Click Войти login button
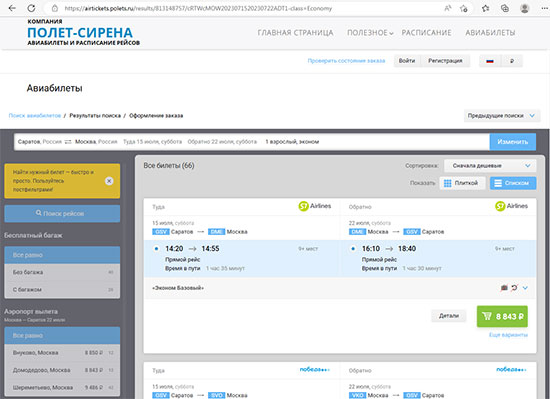The width and height of the screenshot is (550, 399). pyautogui.click(x=407, y=61)
